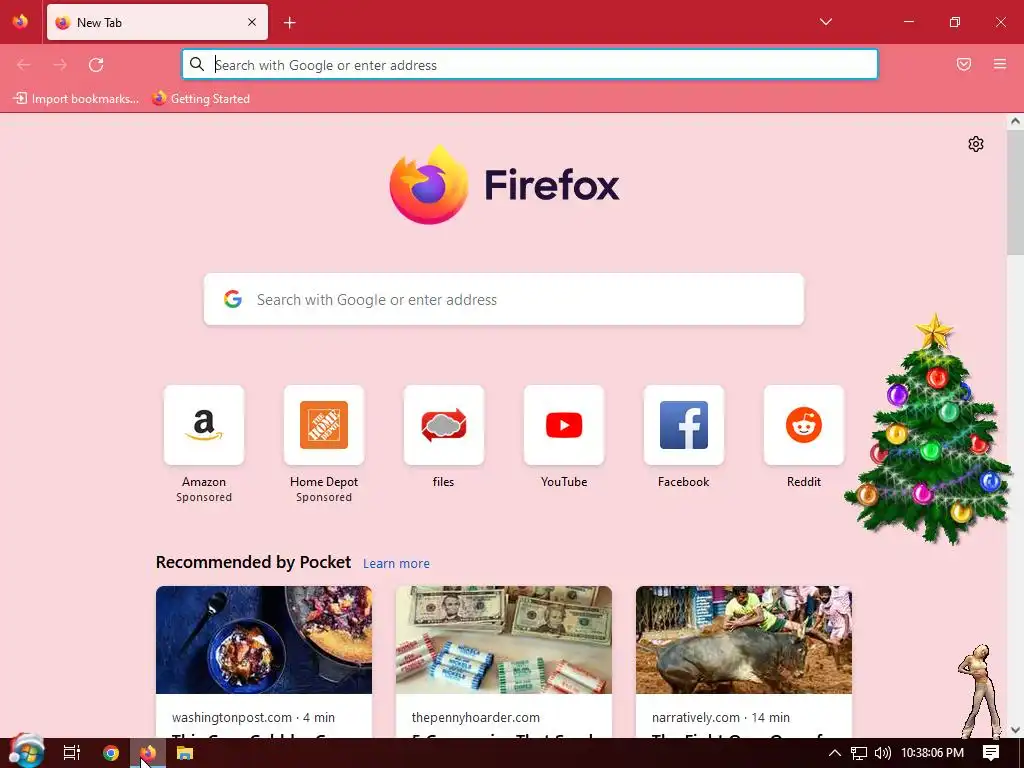
Task: Click Firefox View icon in tab bar
Action: pos(20,22)
